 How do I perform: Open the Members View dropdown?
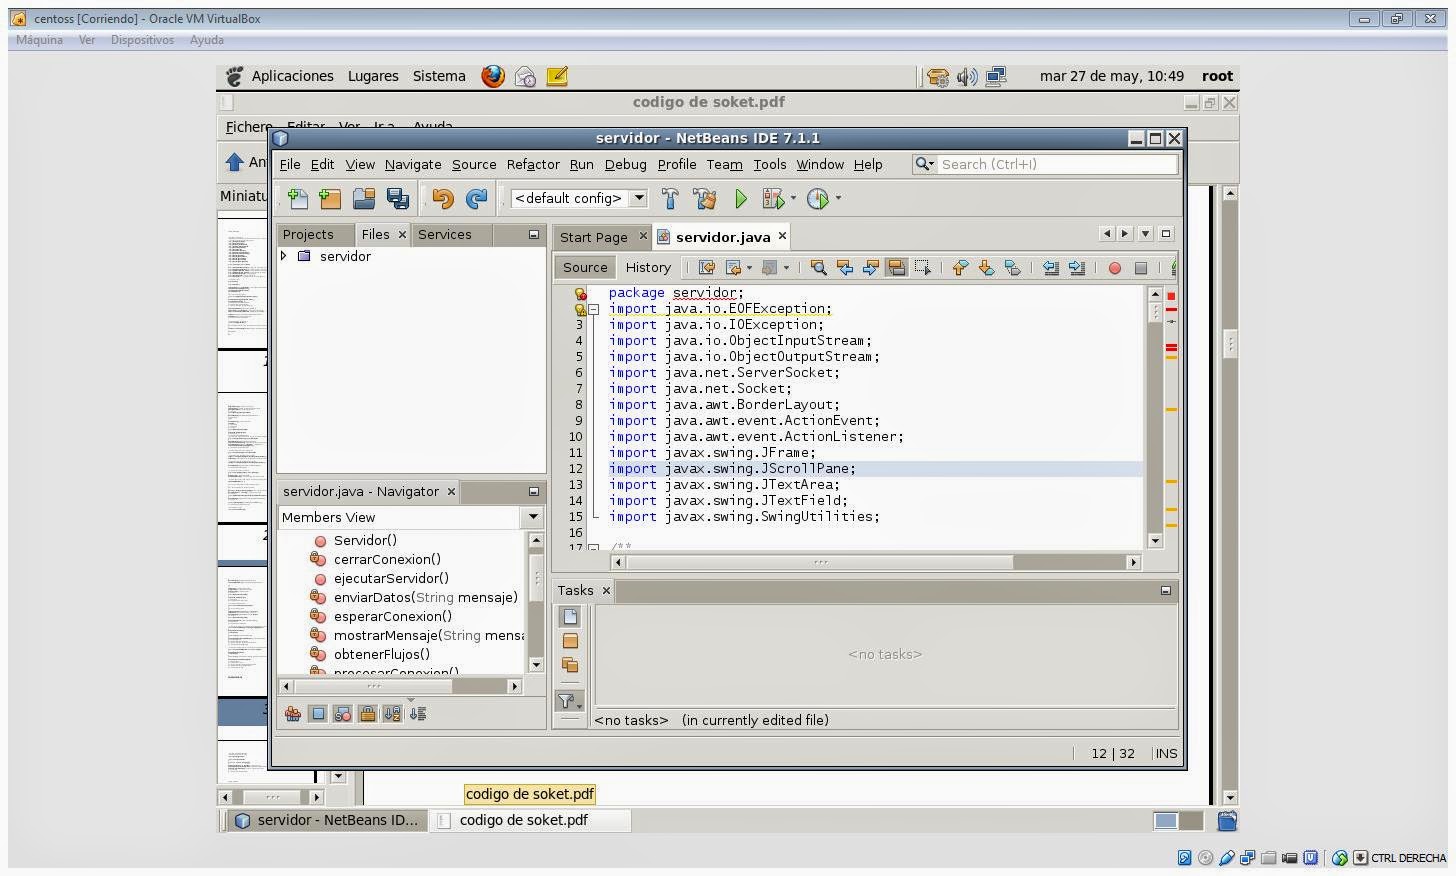click(532, 517)
